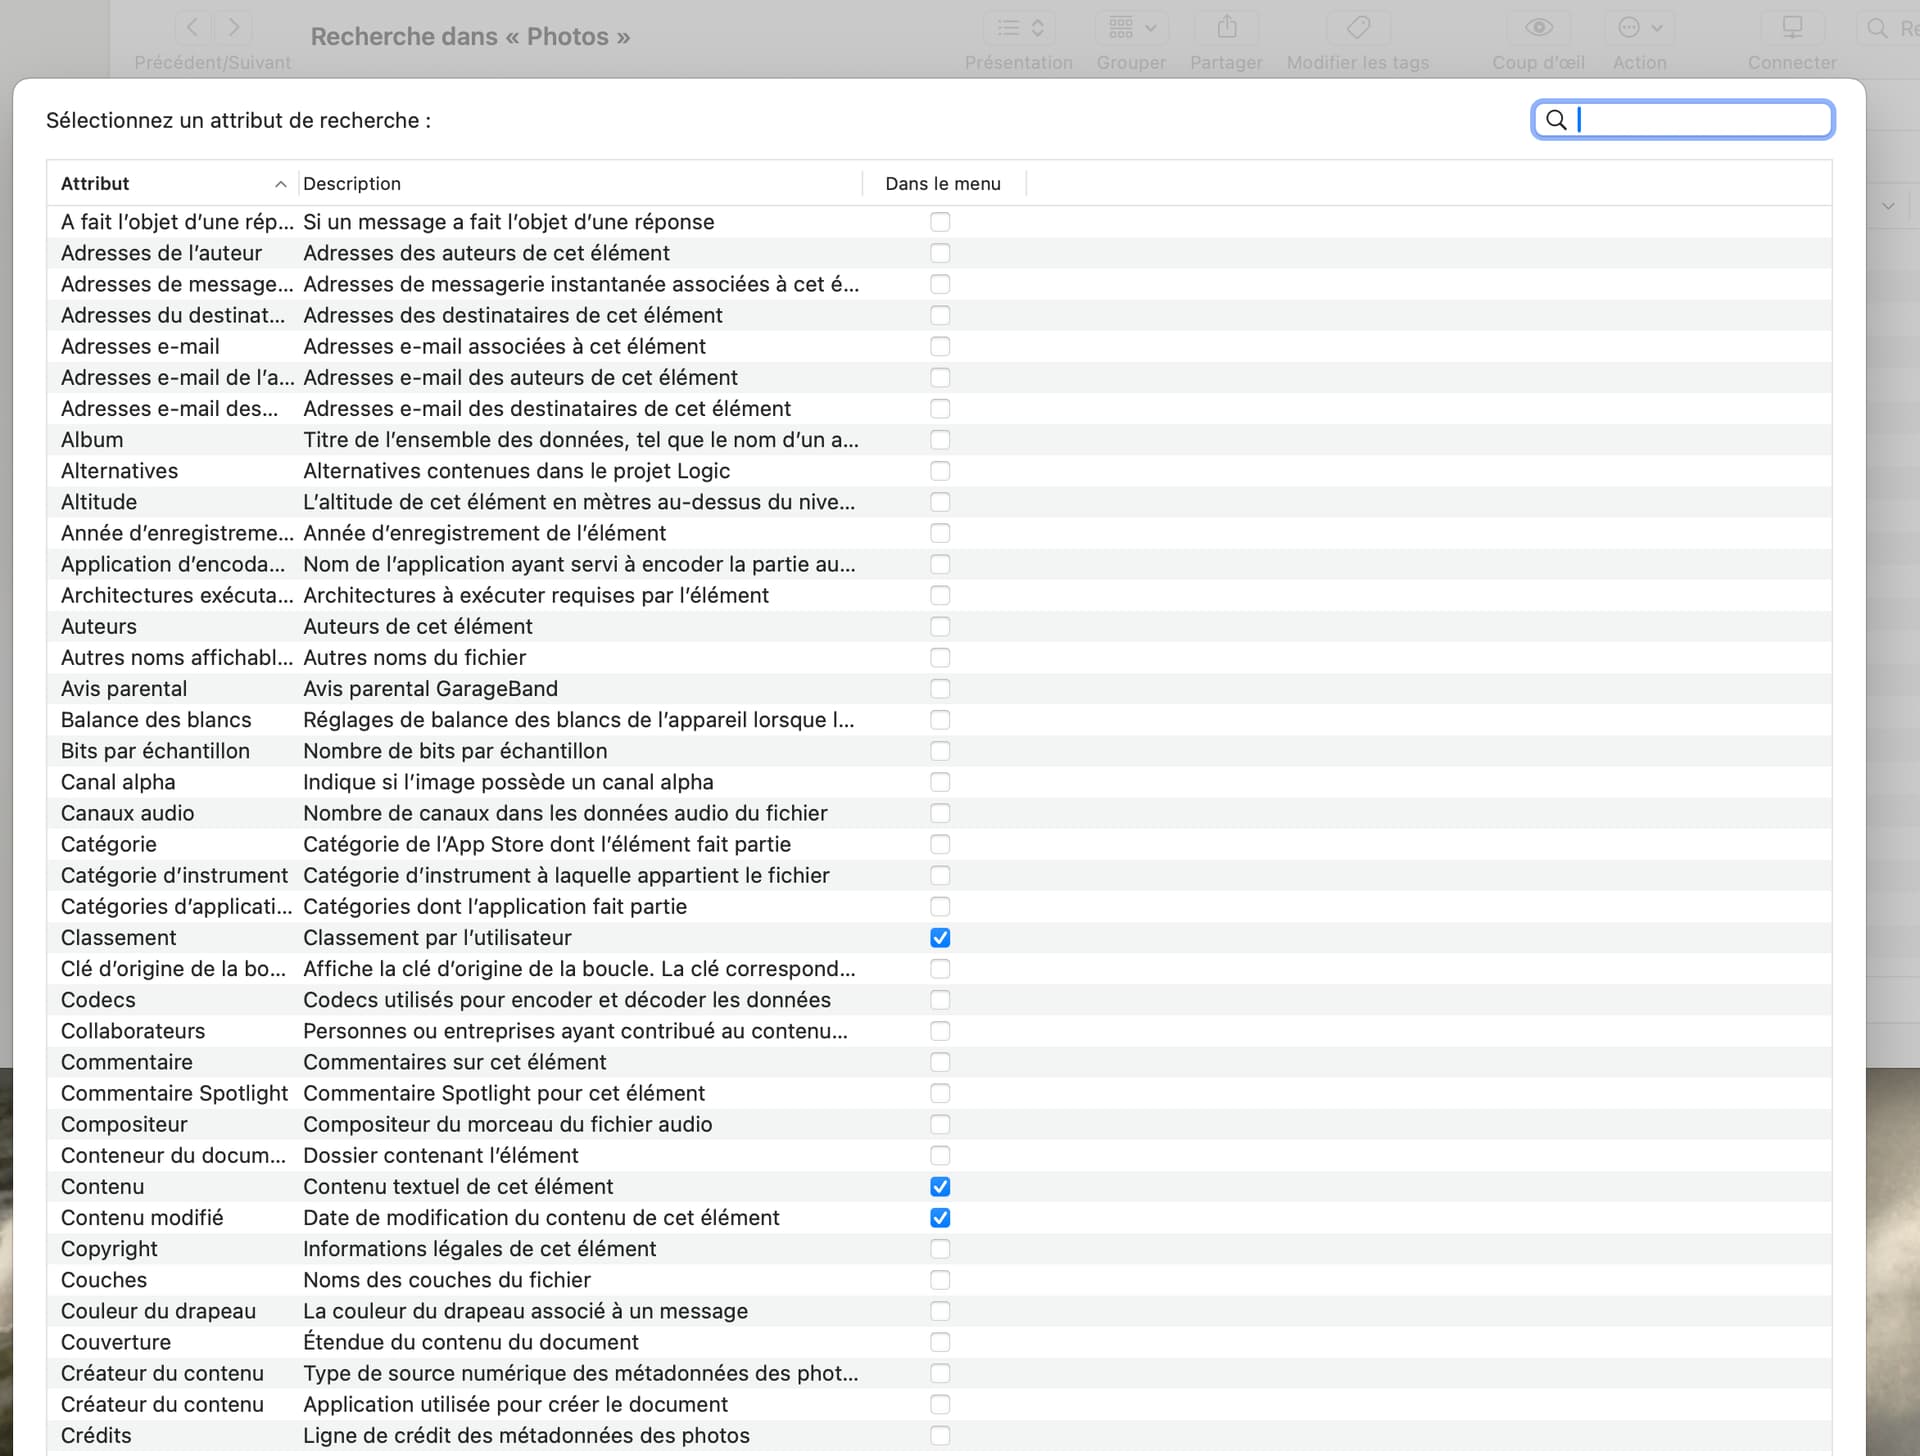1920x1456 pixels.
Task: Click the Finder toolbar search icon
Action: [x=1877, y=28]
